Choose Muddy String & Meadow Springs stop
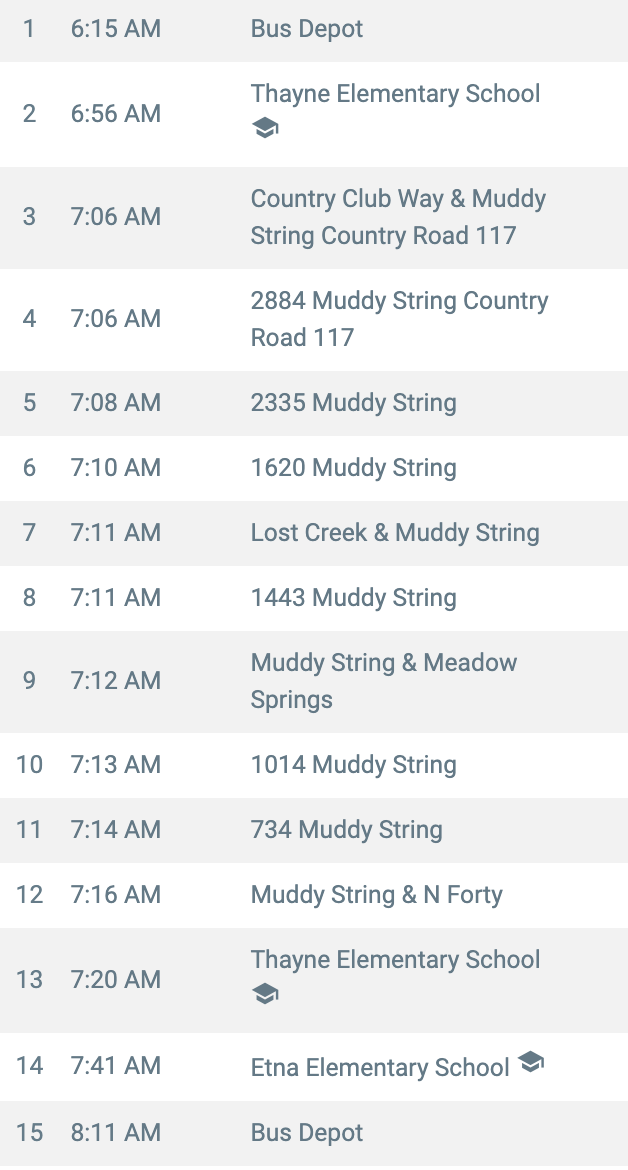This screenshot has height=1170, width=628. (x=314, y=681)
